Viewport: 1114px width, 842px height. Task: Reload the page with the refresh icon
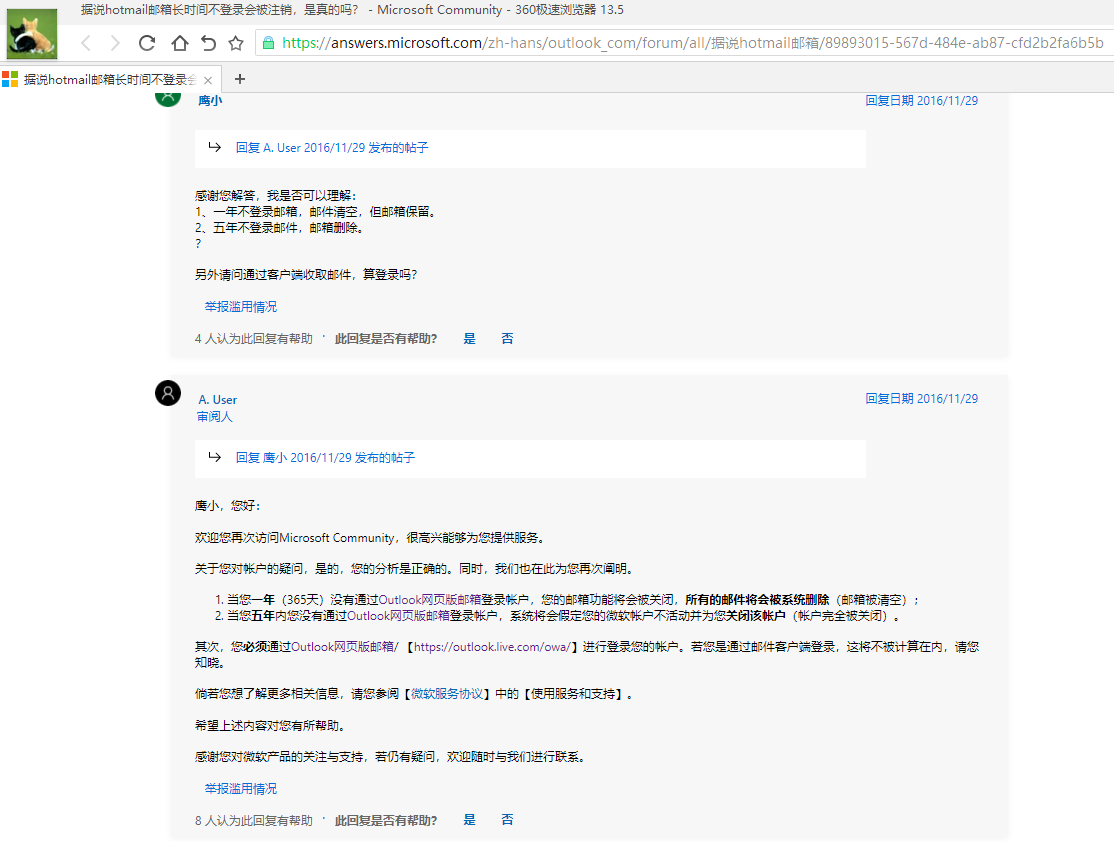(147, 43)
